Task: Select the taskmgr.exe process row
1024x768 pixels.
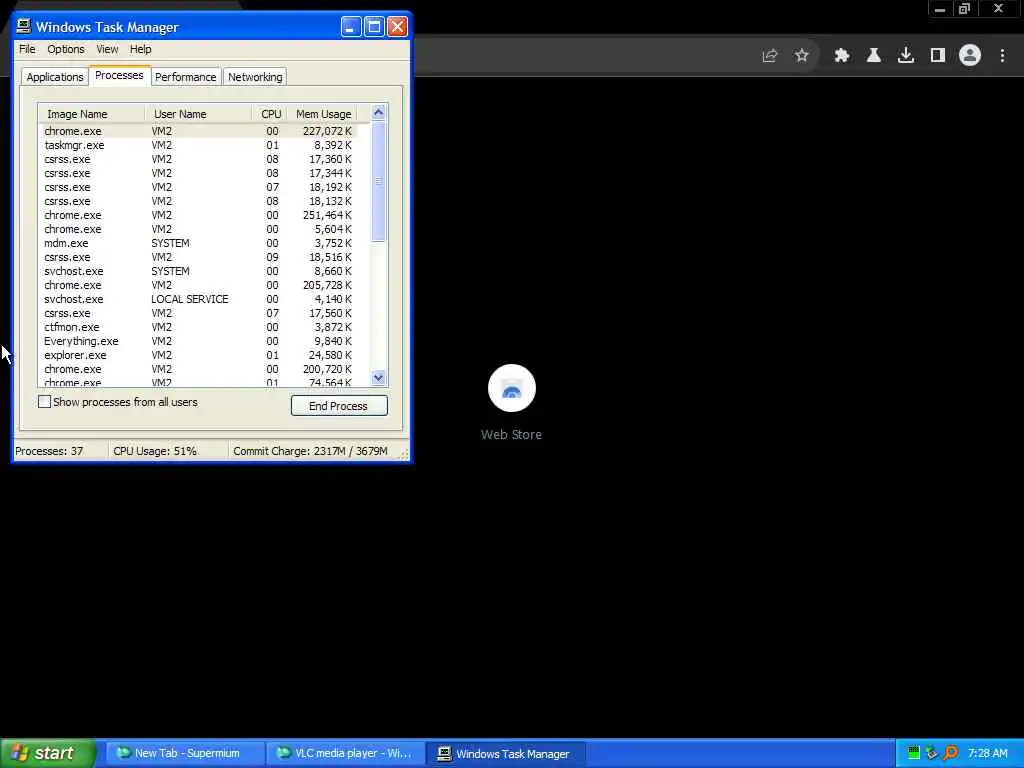Action: click(x=198, y=145)
